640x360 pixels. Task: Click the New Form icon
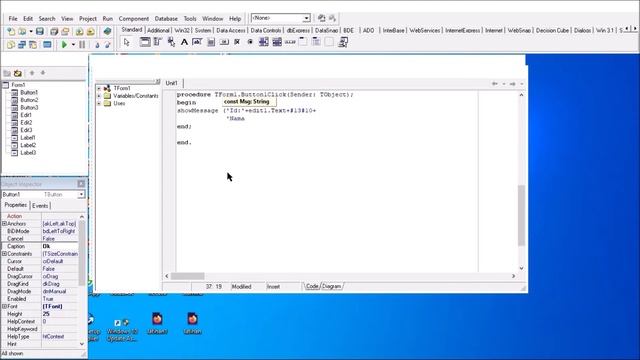click(x=47, y=44)
